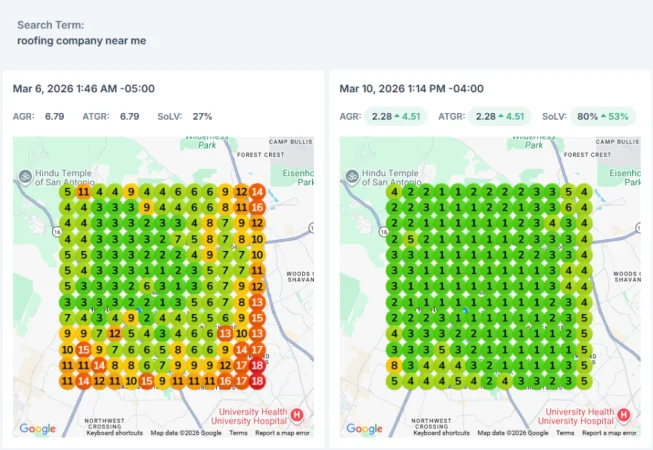Open Keyboard shortcuts on the left map
Image resolution: width=653 pixels, height=450 pixels.
pyautogui.click(x=115, y=433)
